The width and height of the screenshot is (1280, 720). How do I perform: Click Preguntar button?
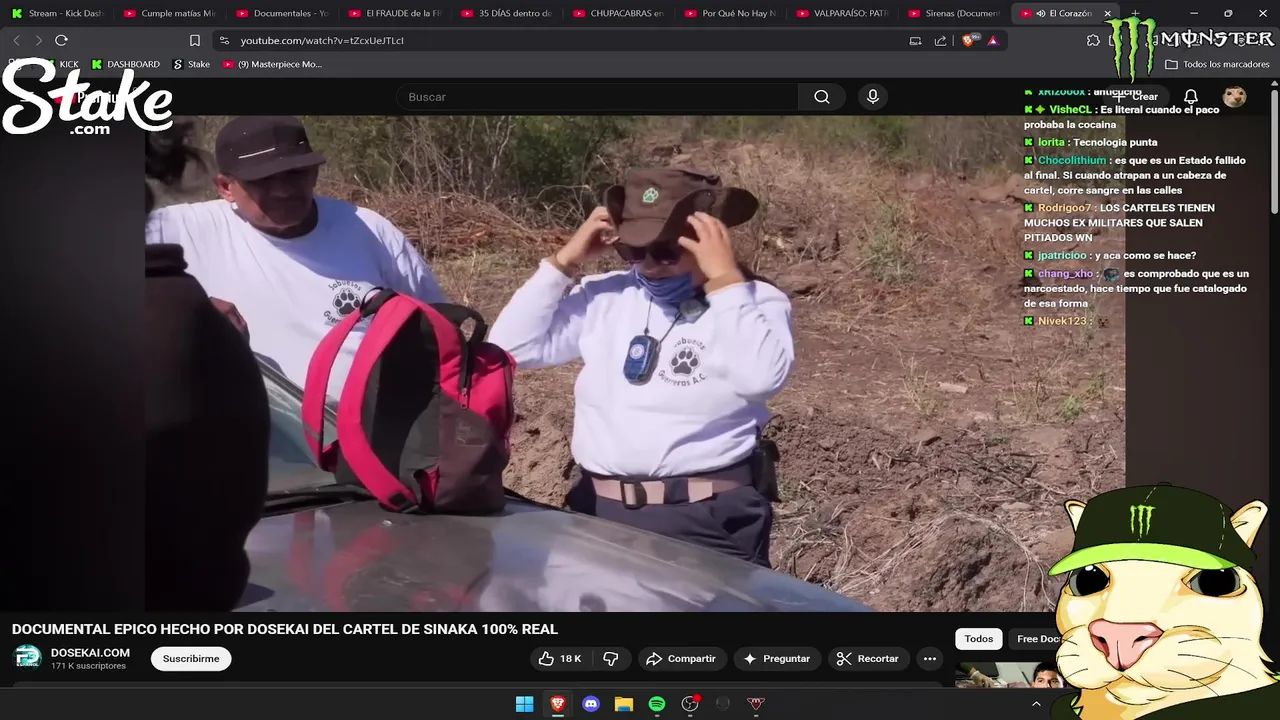776,659
